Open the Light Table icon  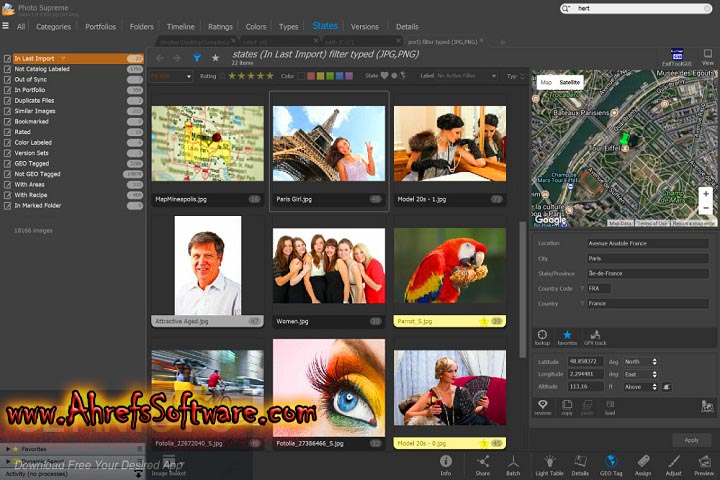pyautogui.click(x=549, y=465)
